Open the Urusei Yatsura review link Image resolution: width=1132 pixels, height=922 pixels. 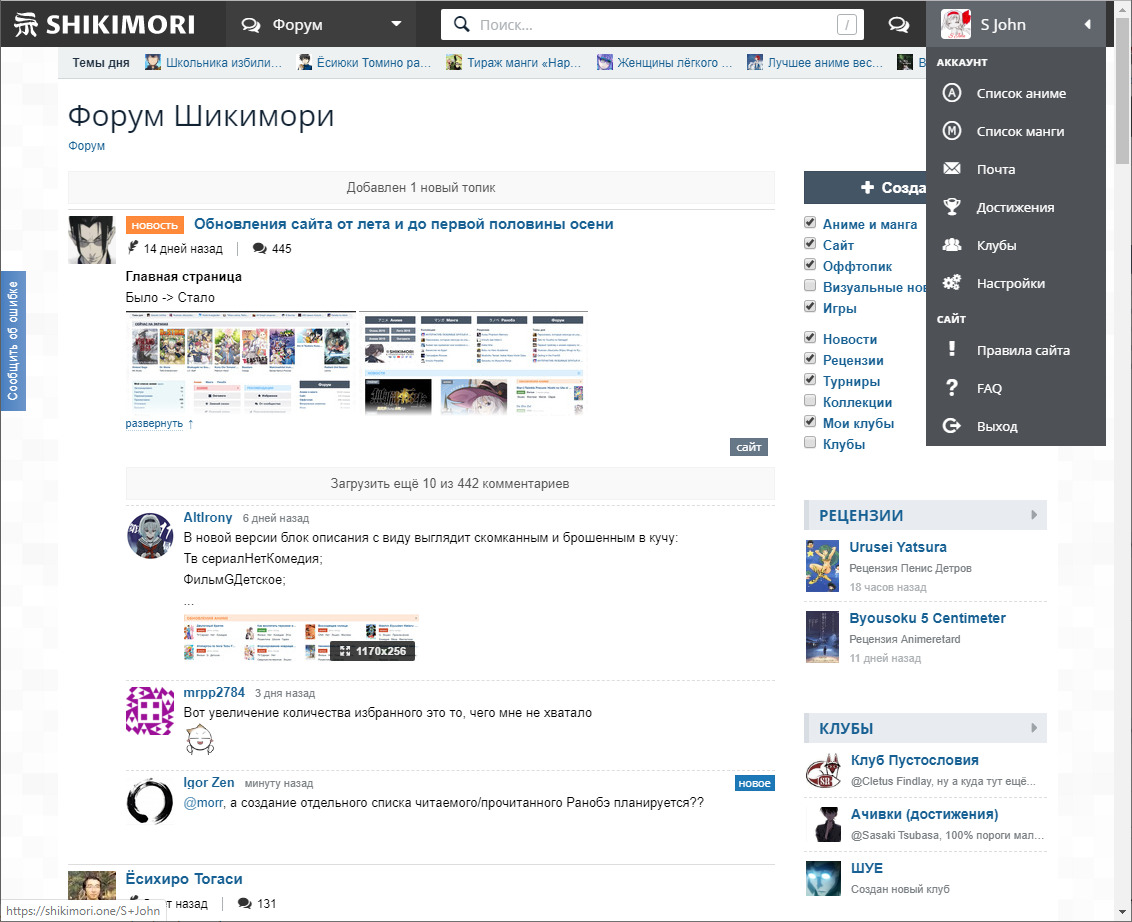[897, 547]
